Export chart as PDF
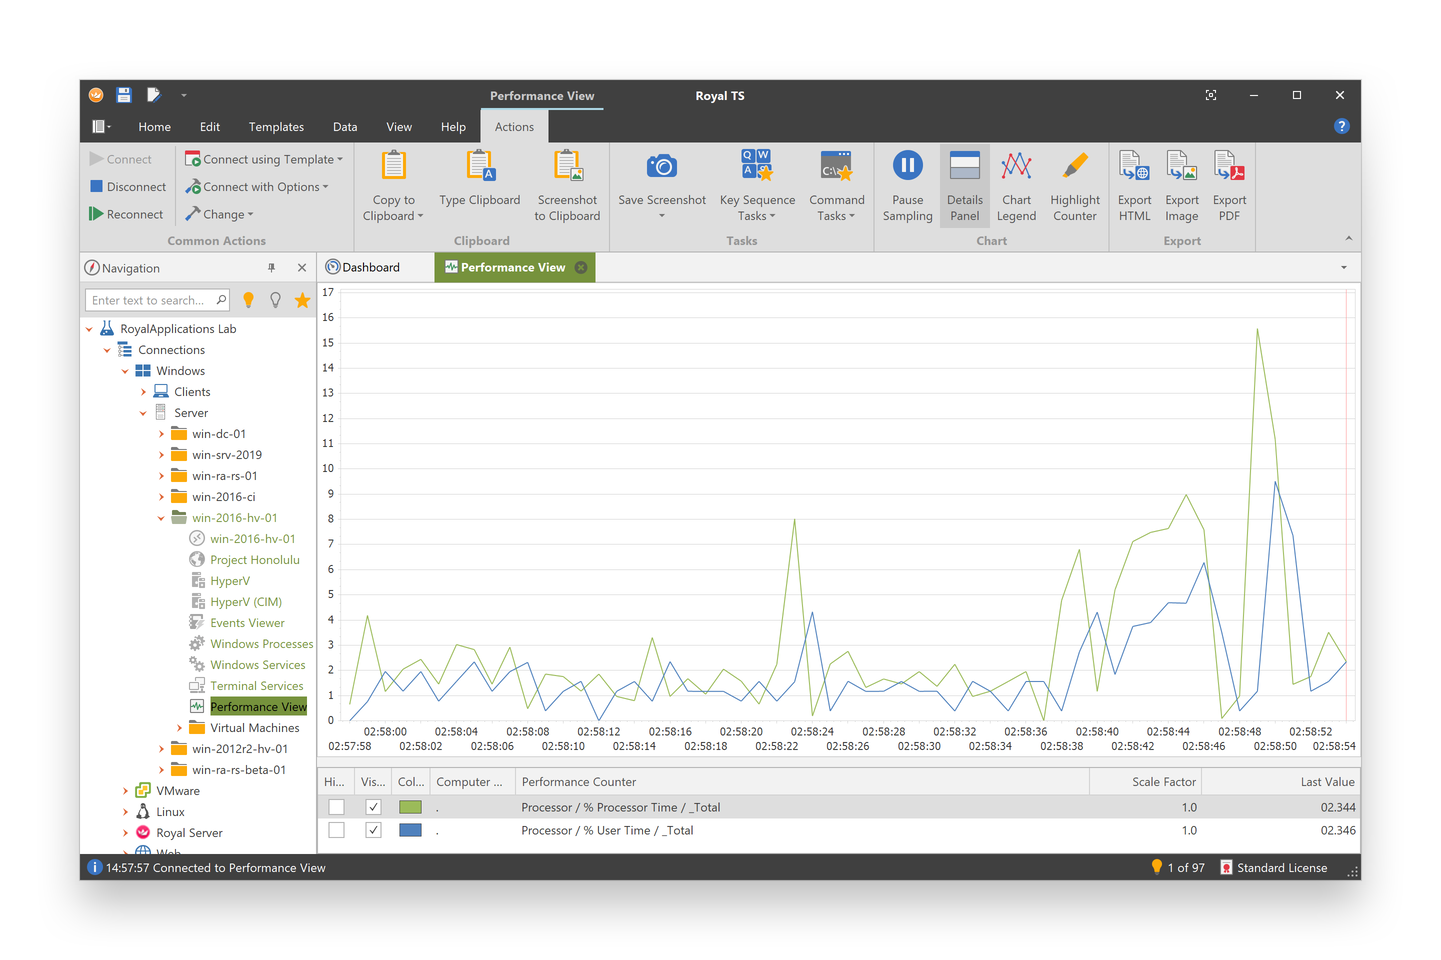This screenshot has width=1441, height=960. click(x=1228, y=167)
